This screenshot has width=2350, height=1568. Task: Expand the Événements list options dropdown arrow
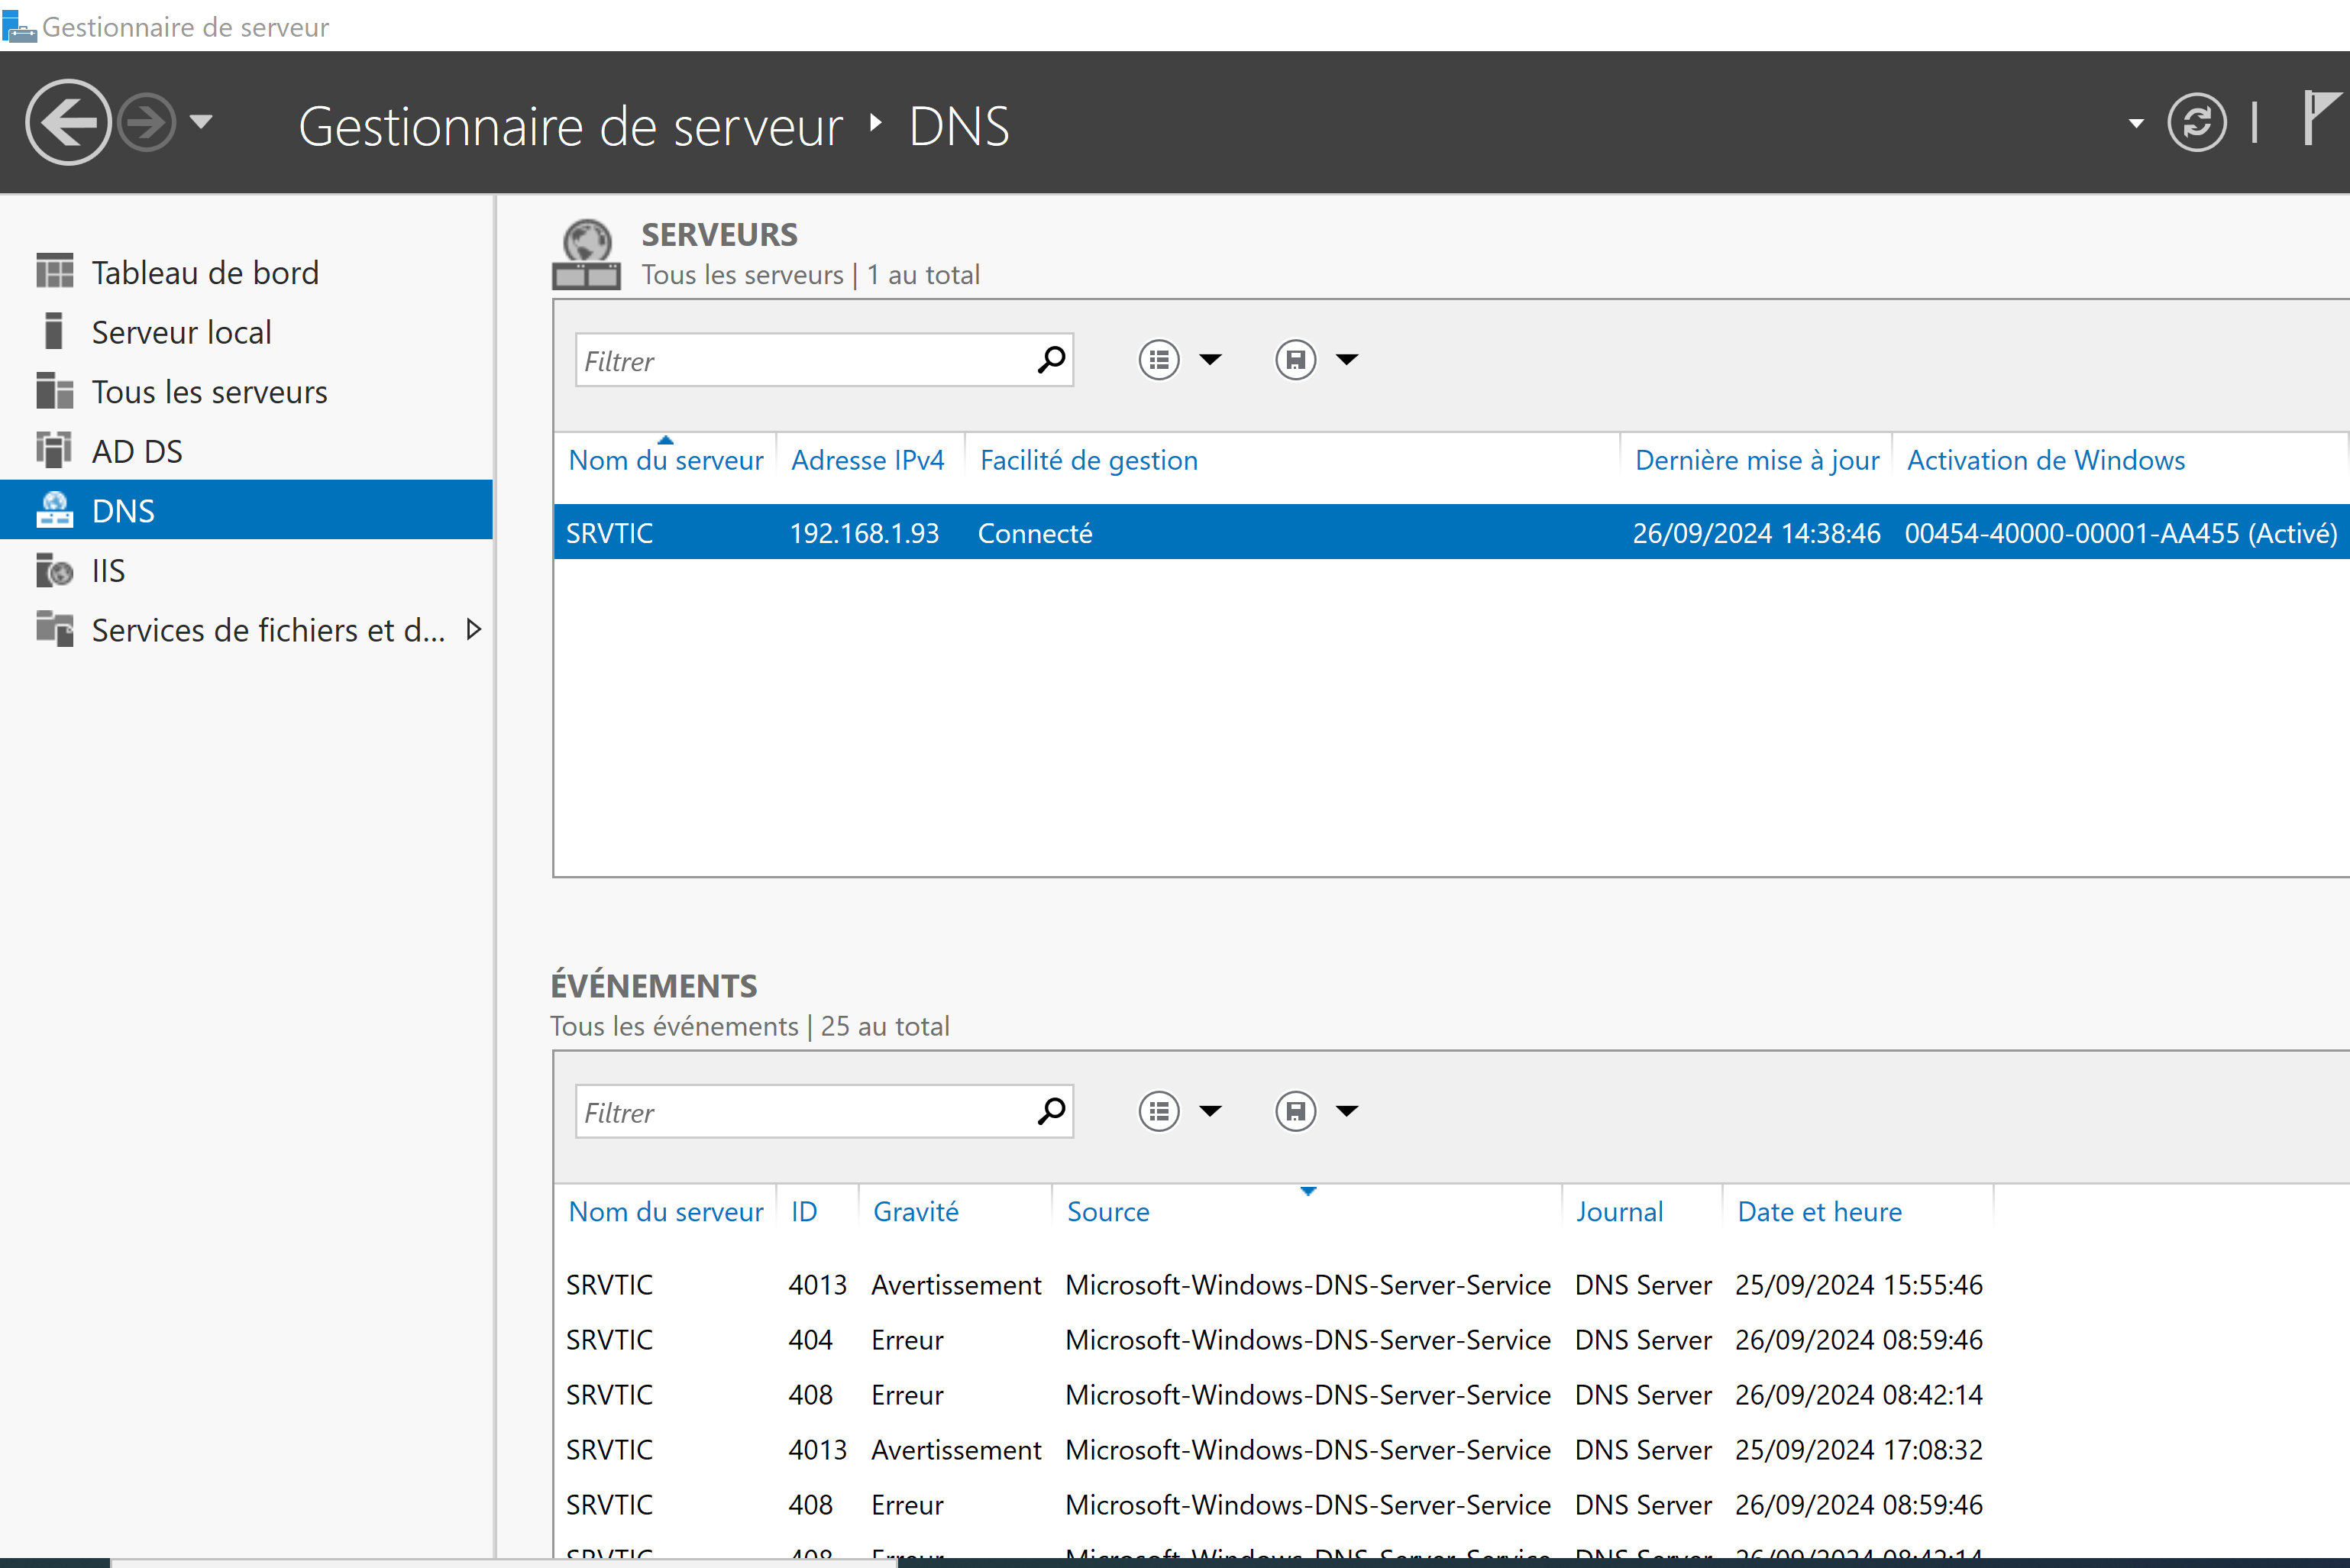1210,1111
